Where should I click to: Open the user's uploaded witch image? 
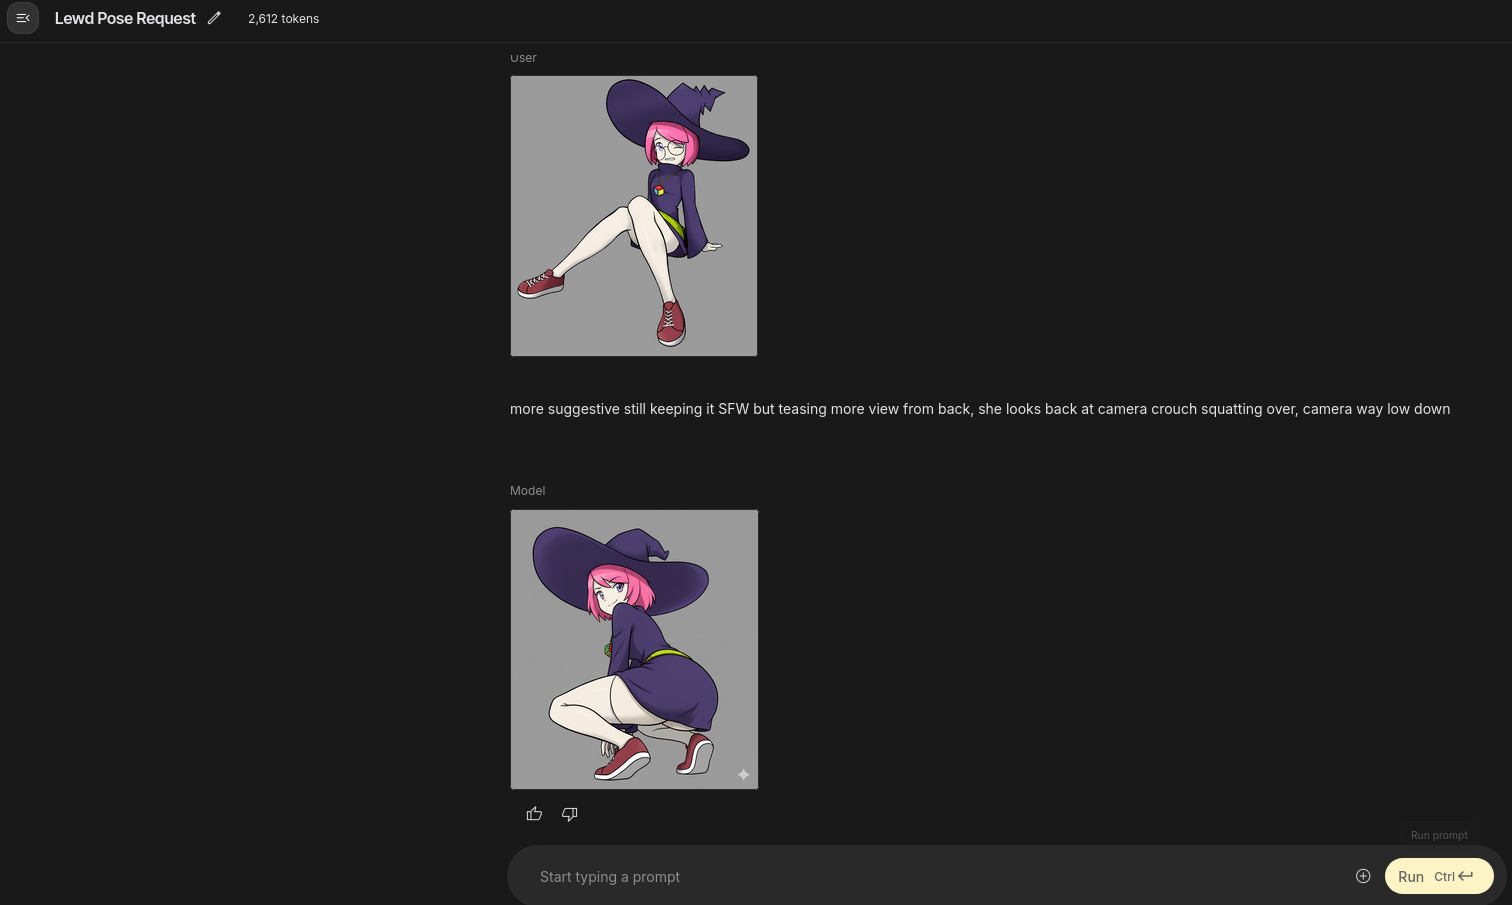click(634, 216)
